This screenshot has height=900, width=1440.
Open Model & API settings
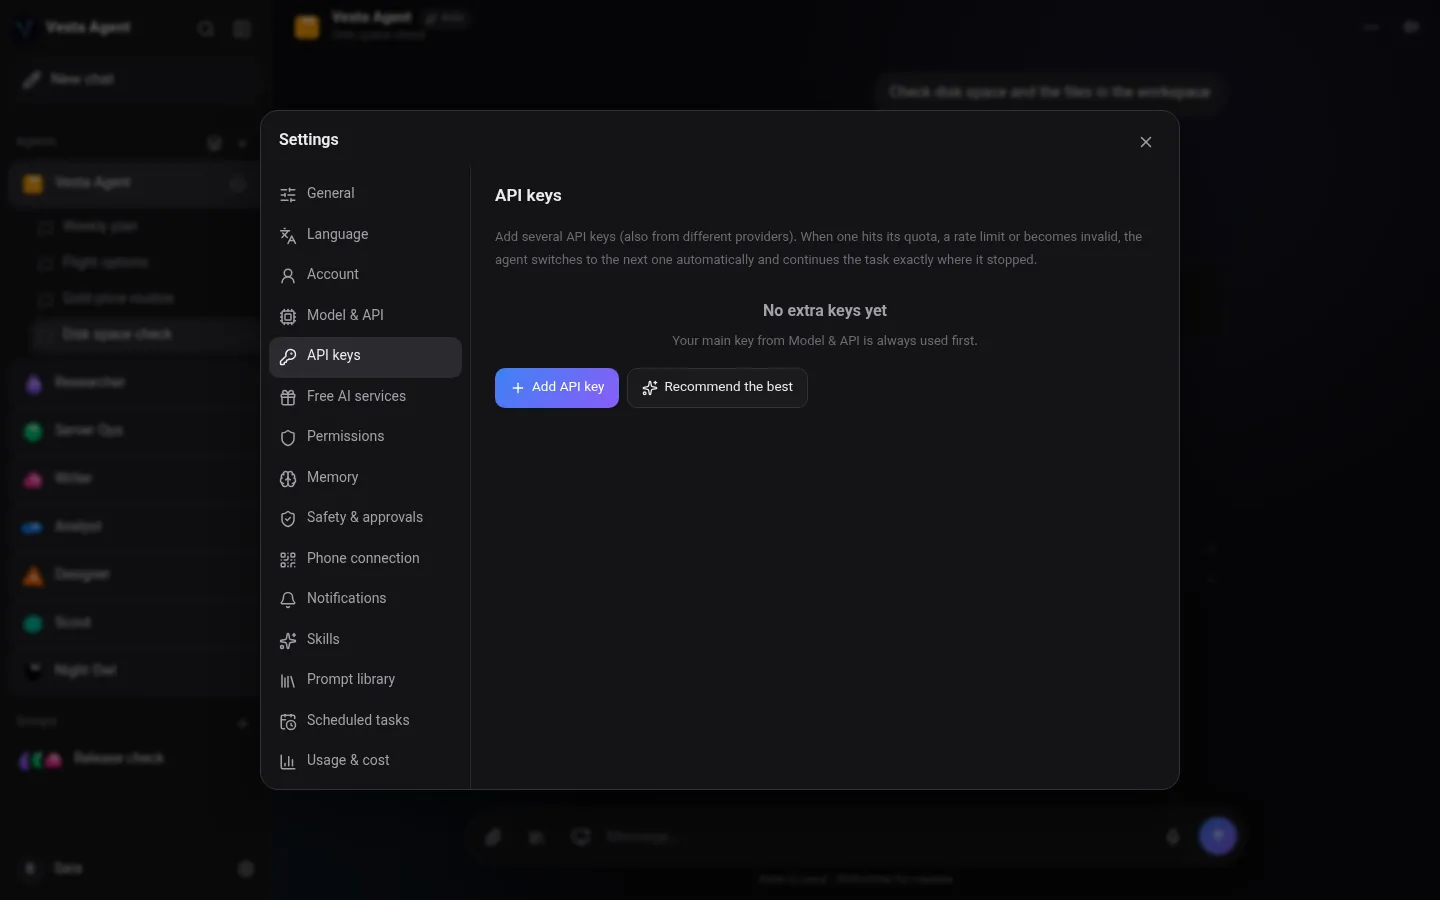365,316
